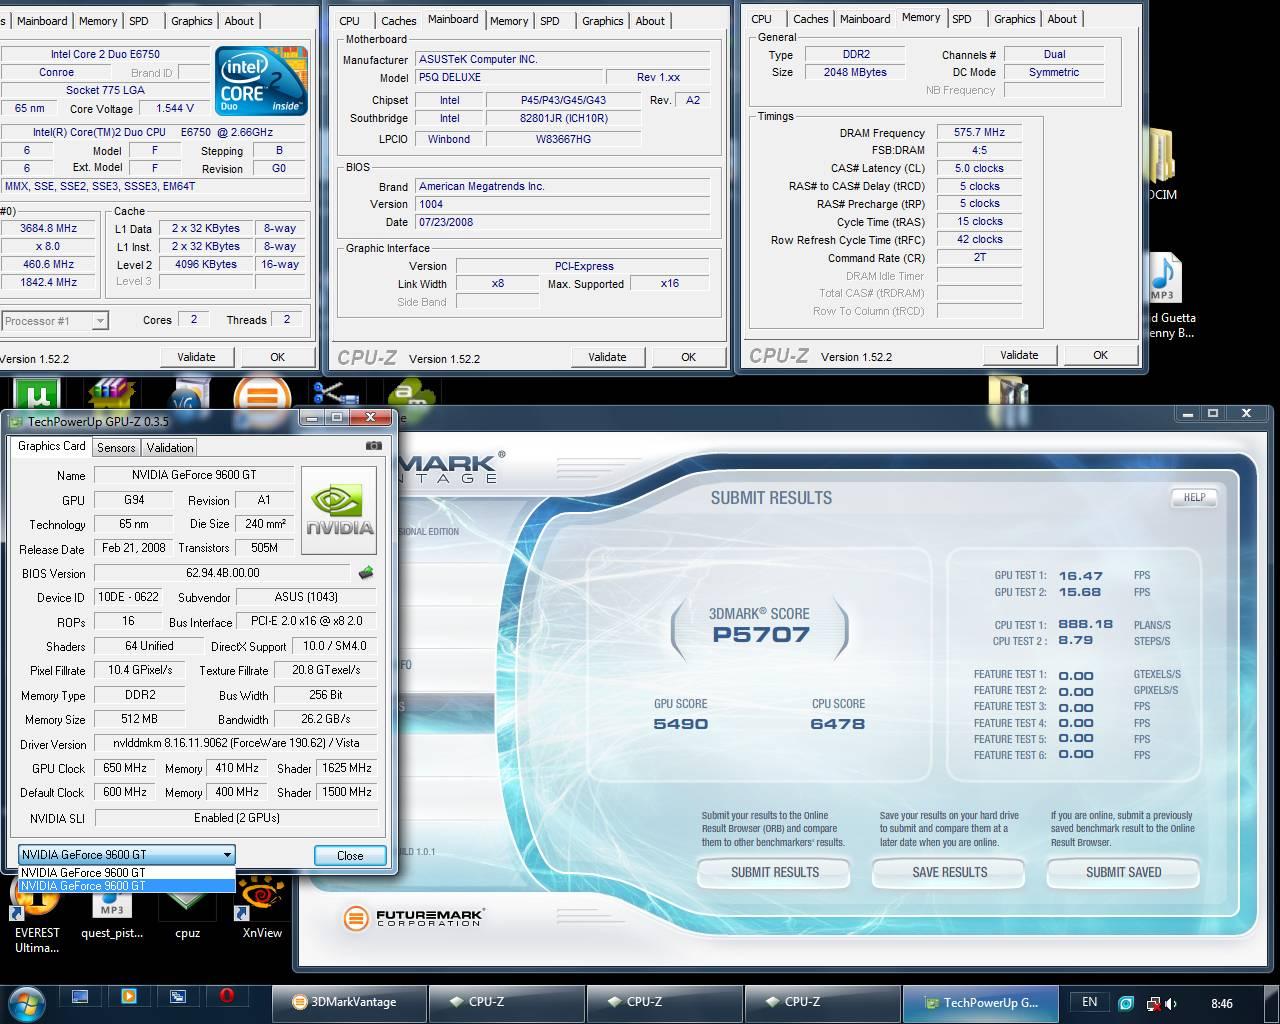Click the CPU score 6478 value
The width and height of the screenshot is (1280, 1024).
838,723
